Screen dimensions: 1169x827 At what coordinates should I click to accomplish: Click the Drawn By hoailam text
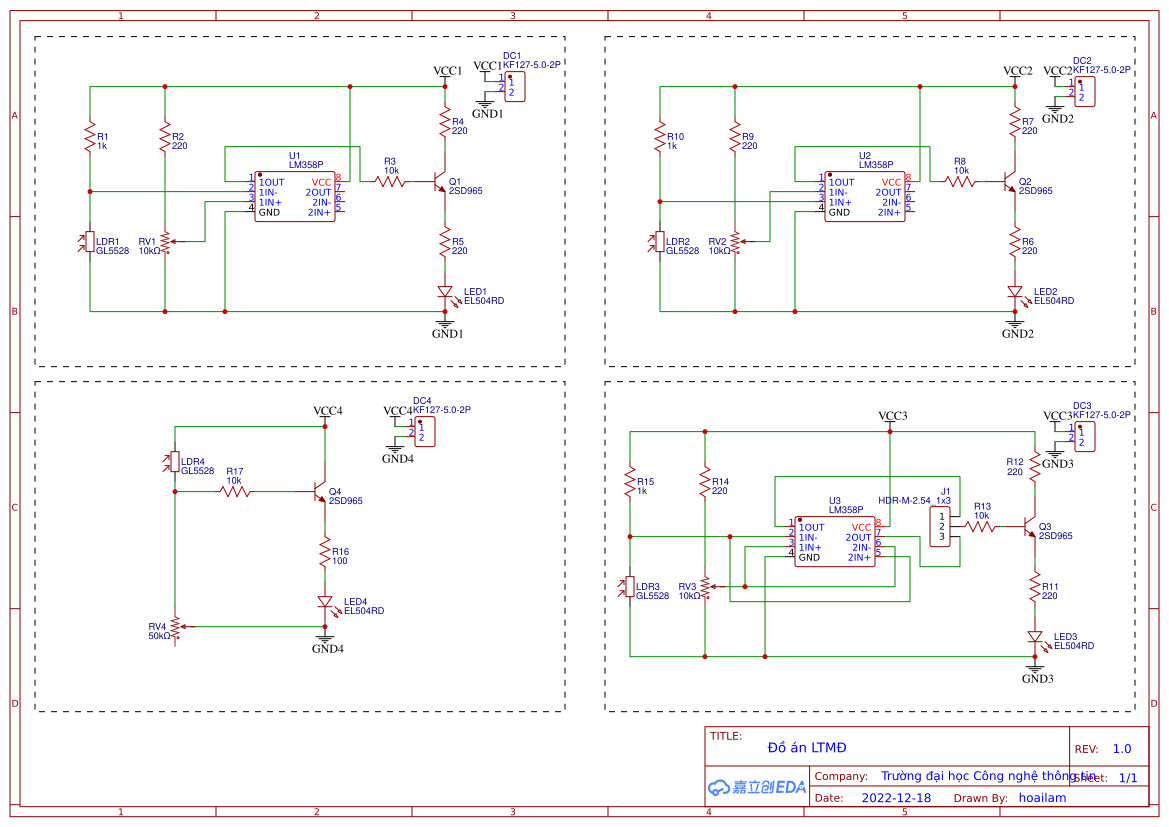[x=1042, y=797]
